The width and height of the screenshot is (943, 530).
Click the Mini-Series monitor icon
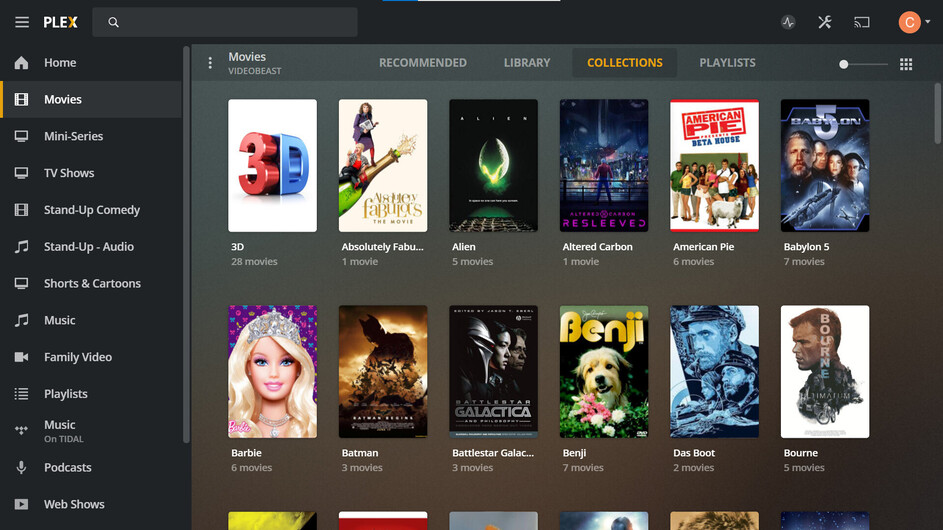(x=21, y=136)
